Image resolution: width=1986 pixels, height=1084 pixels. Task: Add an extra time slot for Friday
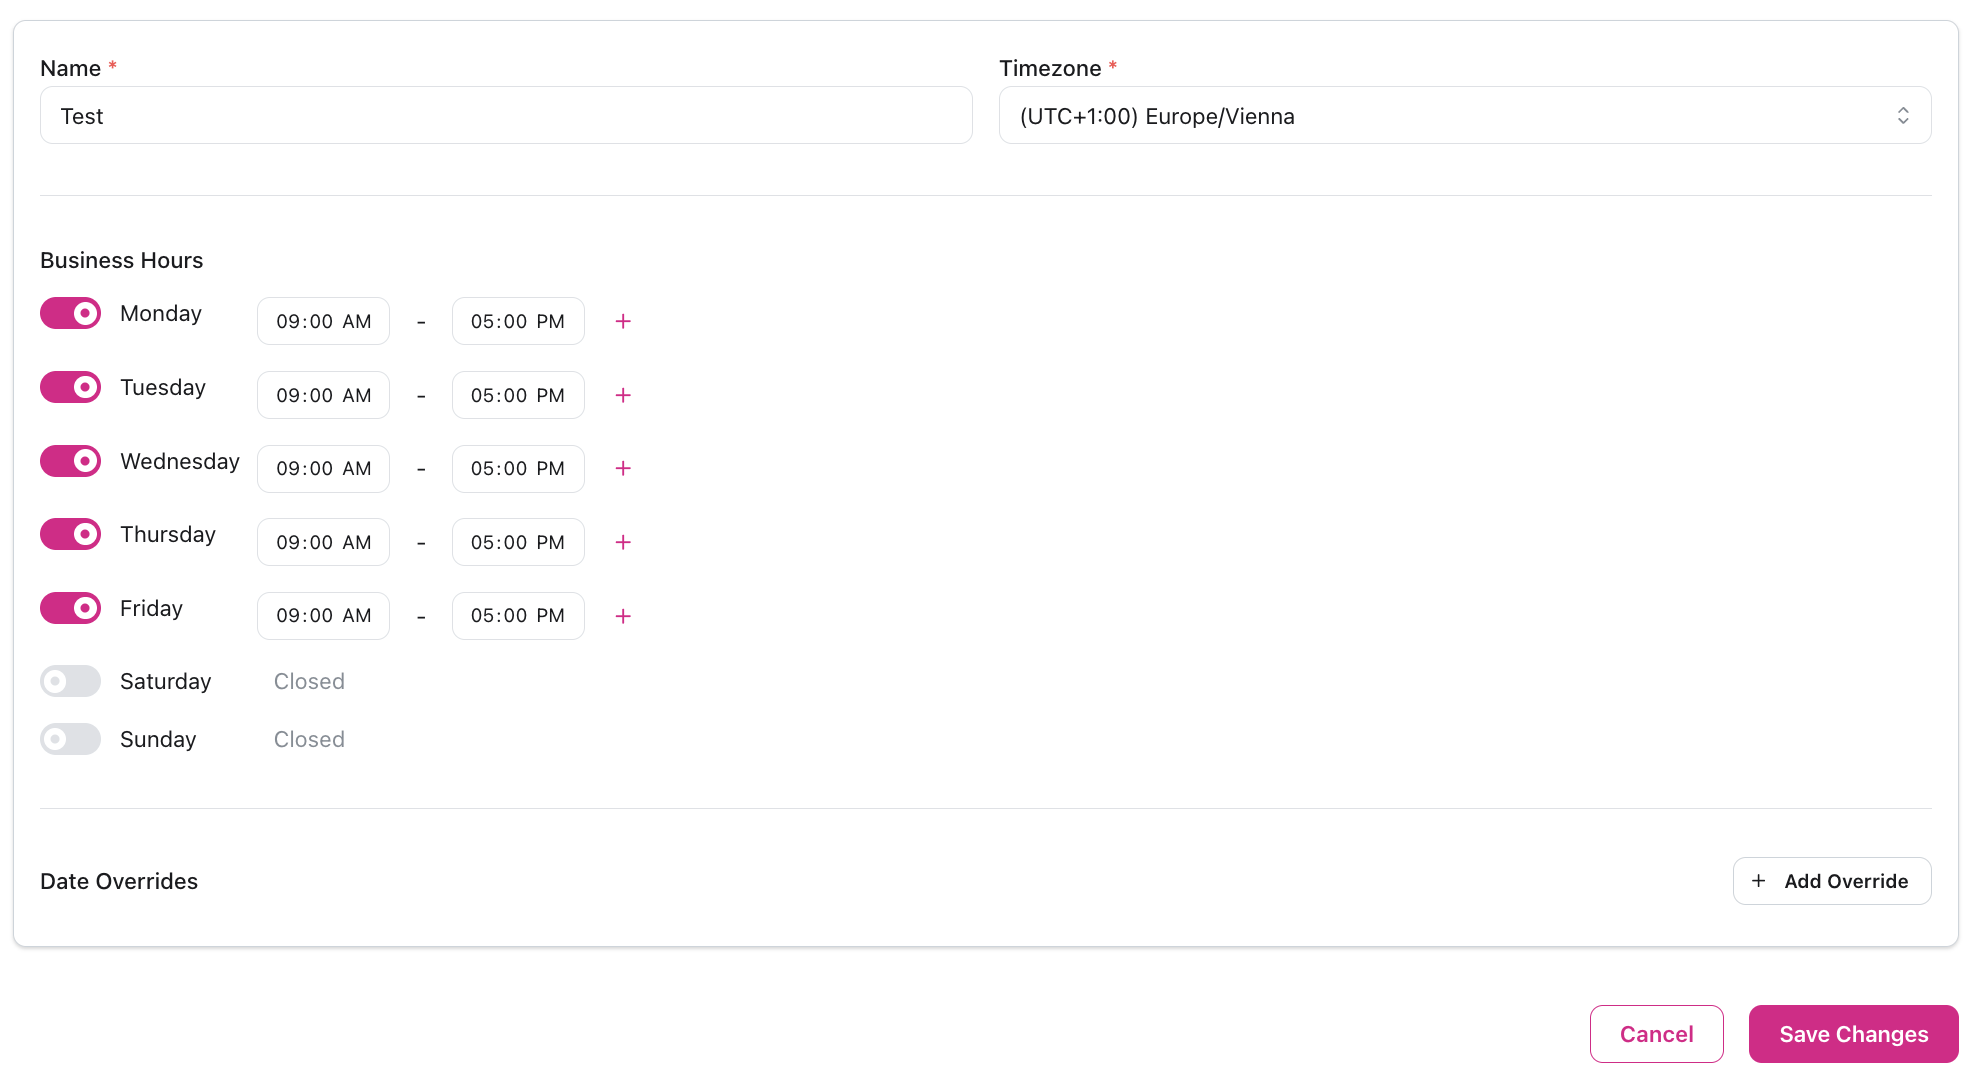(x=622, y=616)
